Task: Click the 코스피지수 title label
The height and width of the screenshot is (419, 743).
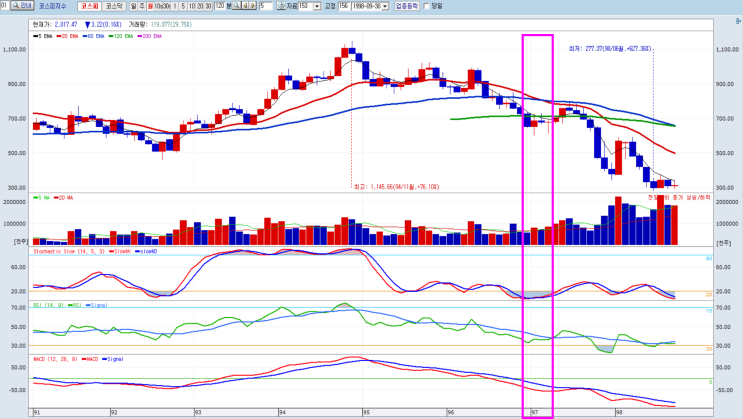Action: click(x=53, y=6)
